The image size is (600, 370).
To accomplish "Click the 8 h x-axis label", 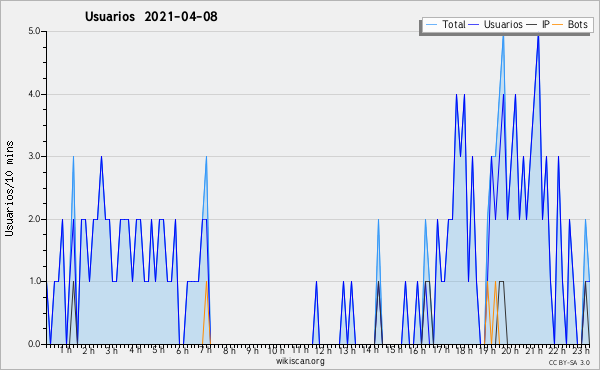I will [230, 350].
